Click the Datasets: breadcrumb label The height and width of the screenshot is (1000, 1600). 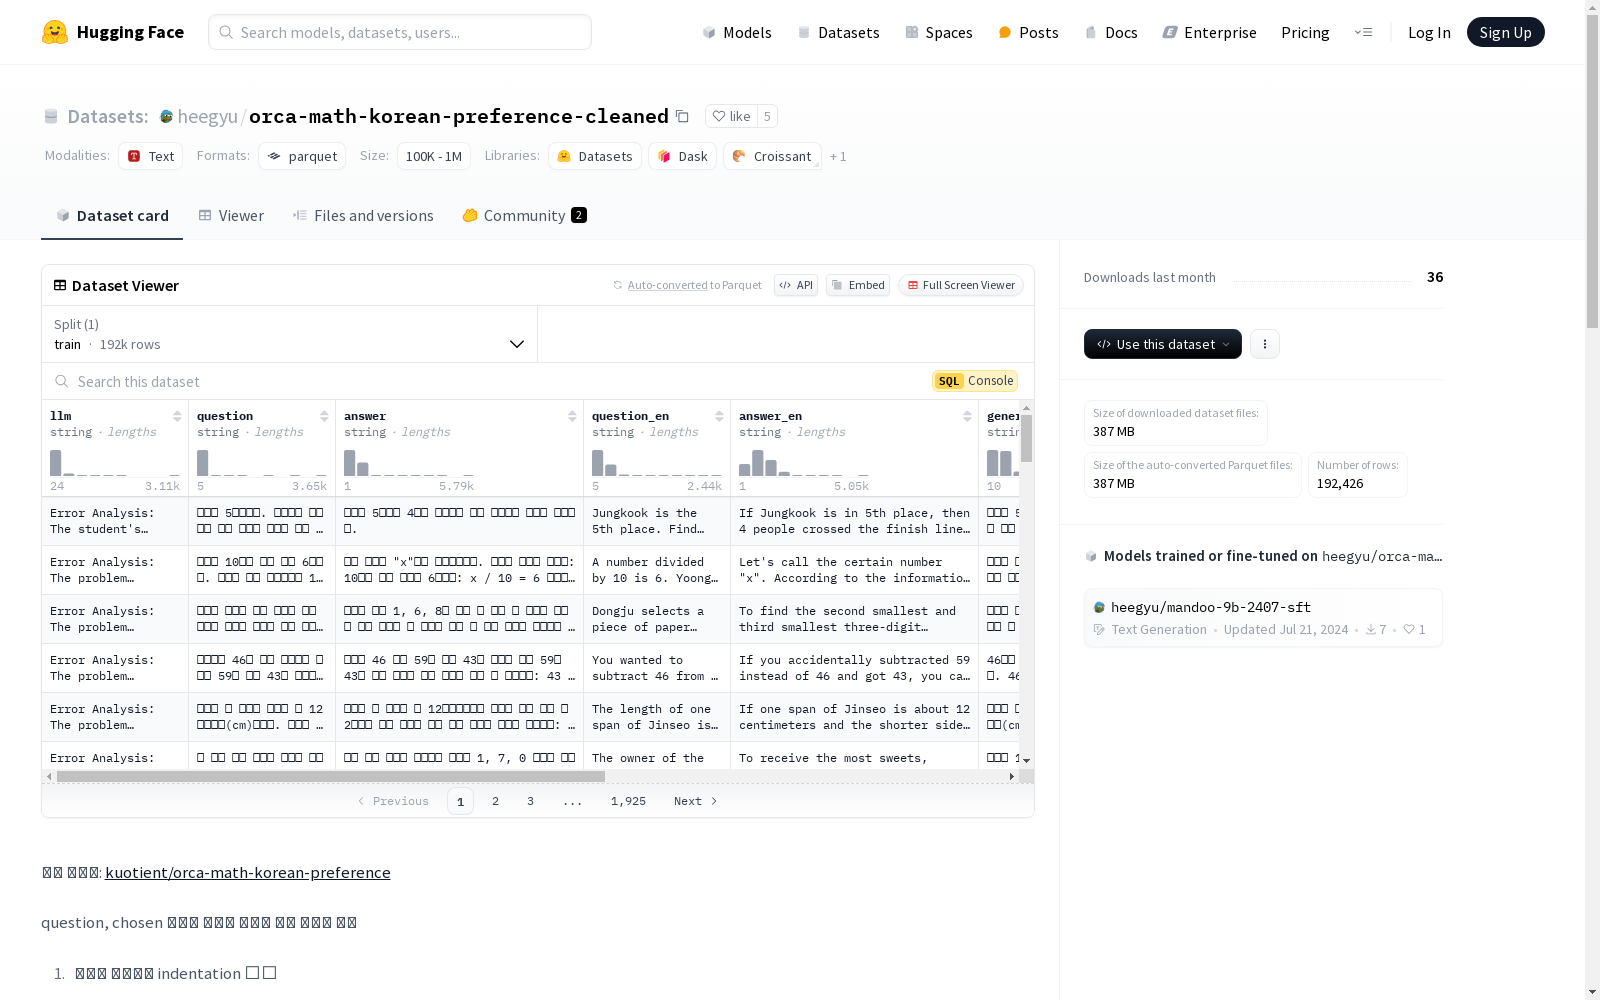tap(107, 116)
